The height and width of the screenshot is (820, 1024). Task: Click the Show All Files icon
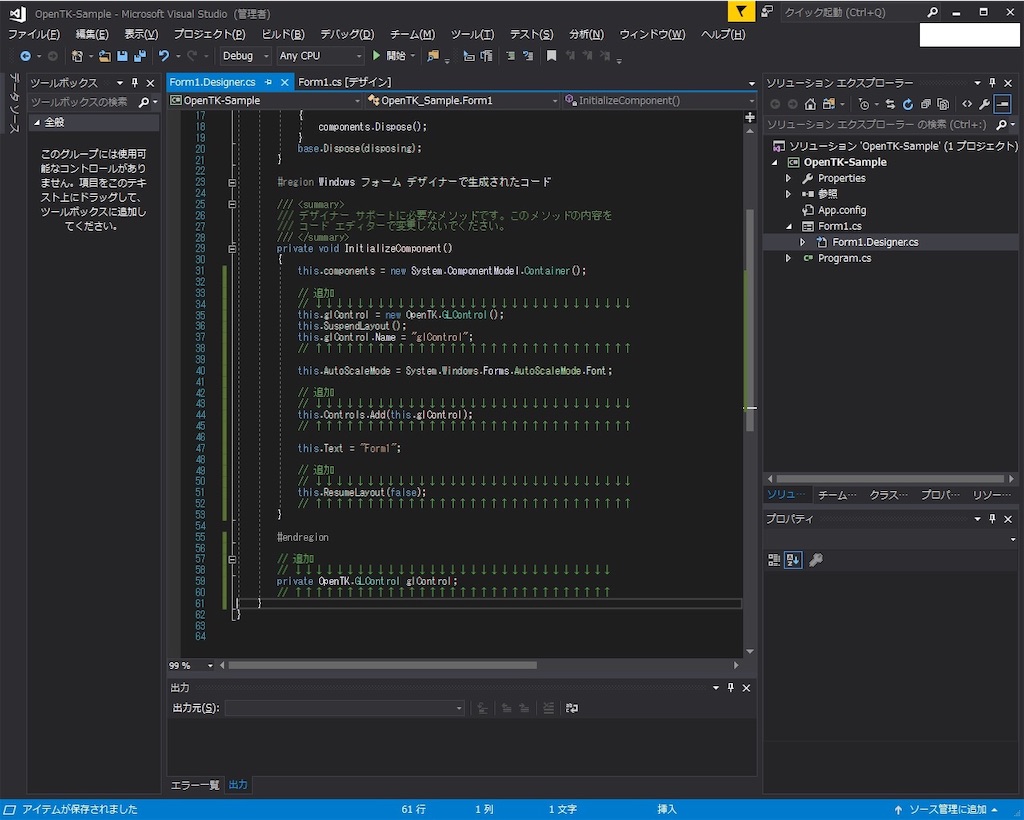(x=943, y=104)
